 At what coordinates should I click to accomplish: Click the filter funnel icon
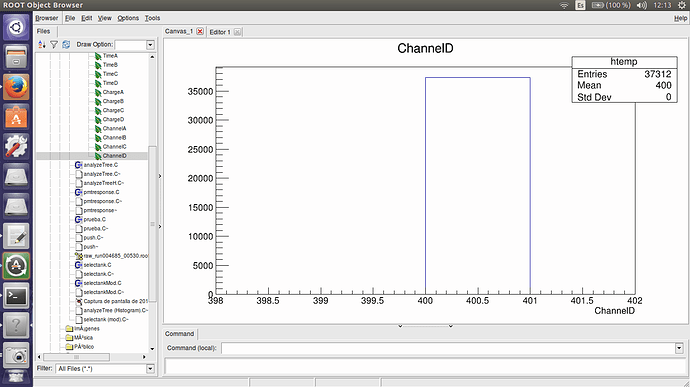54,44
